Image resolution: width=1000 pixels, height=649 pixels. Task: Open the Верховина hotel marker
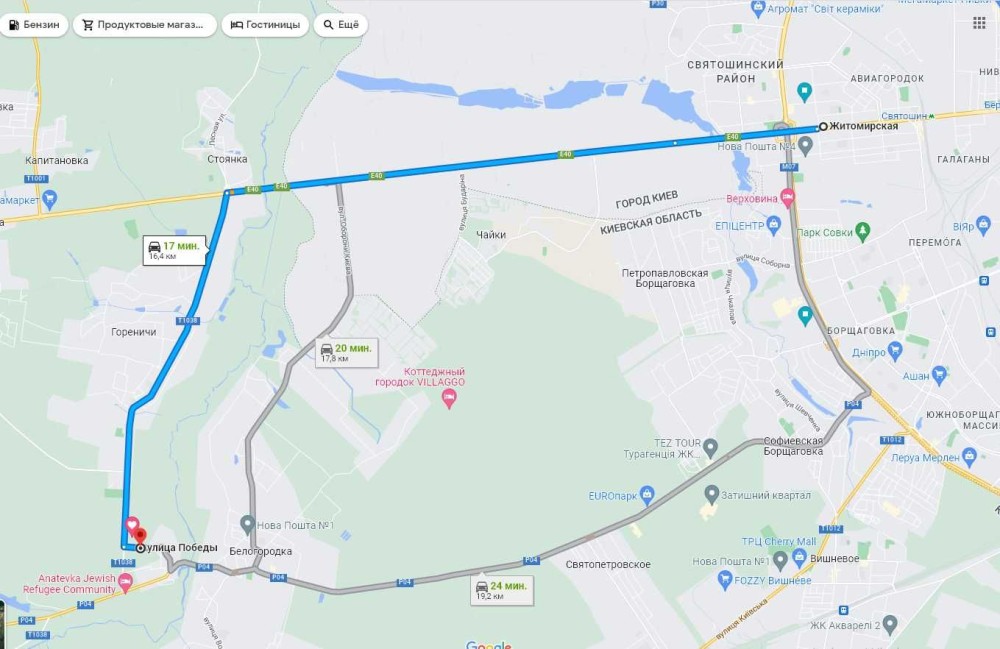click(788, 198)
